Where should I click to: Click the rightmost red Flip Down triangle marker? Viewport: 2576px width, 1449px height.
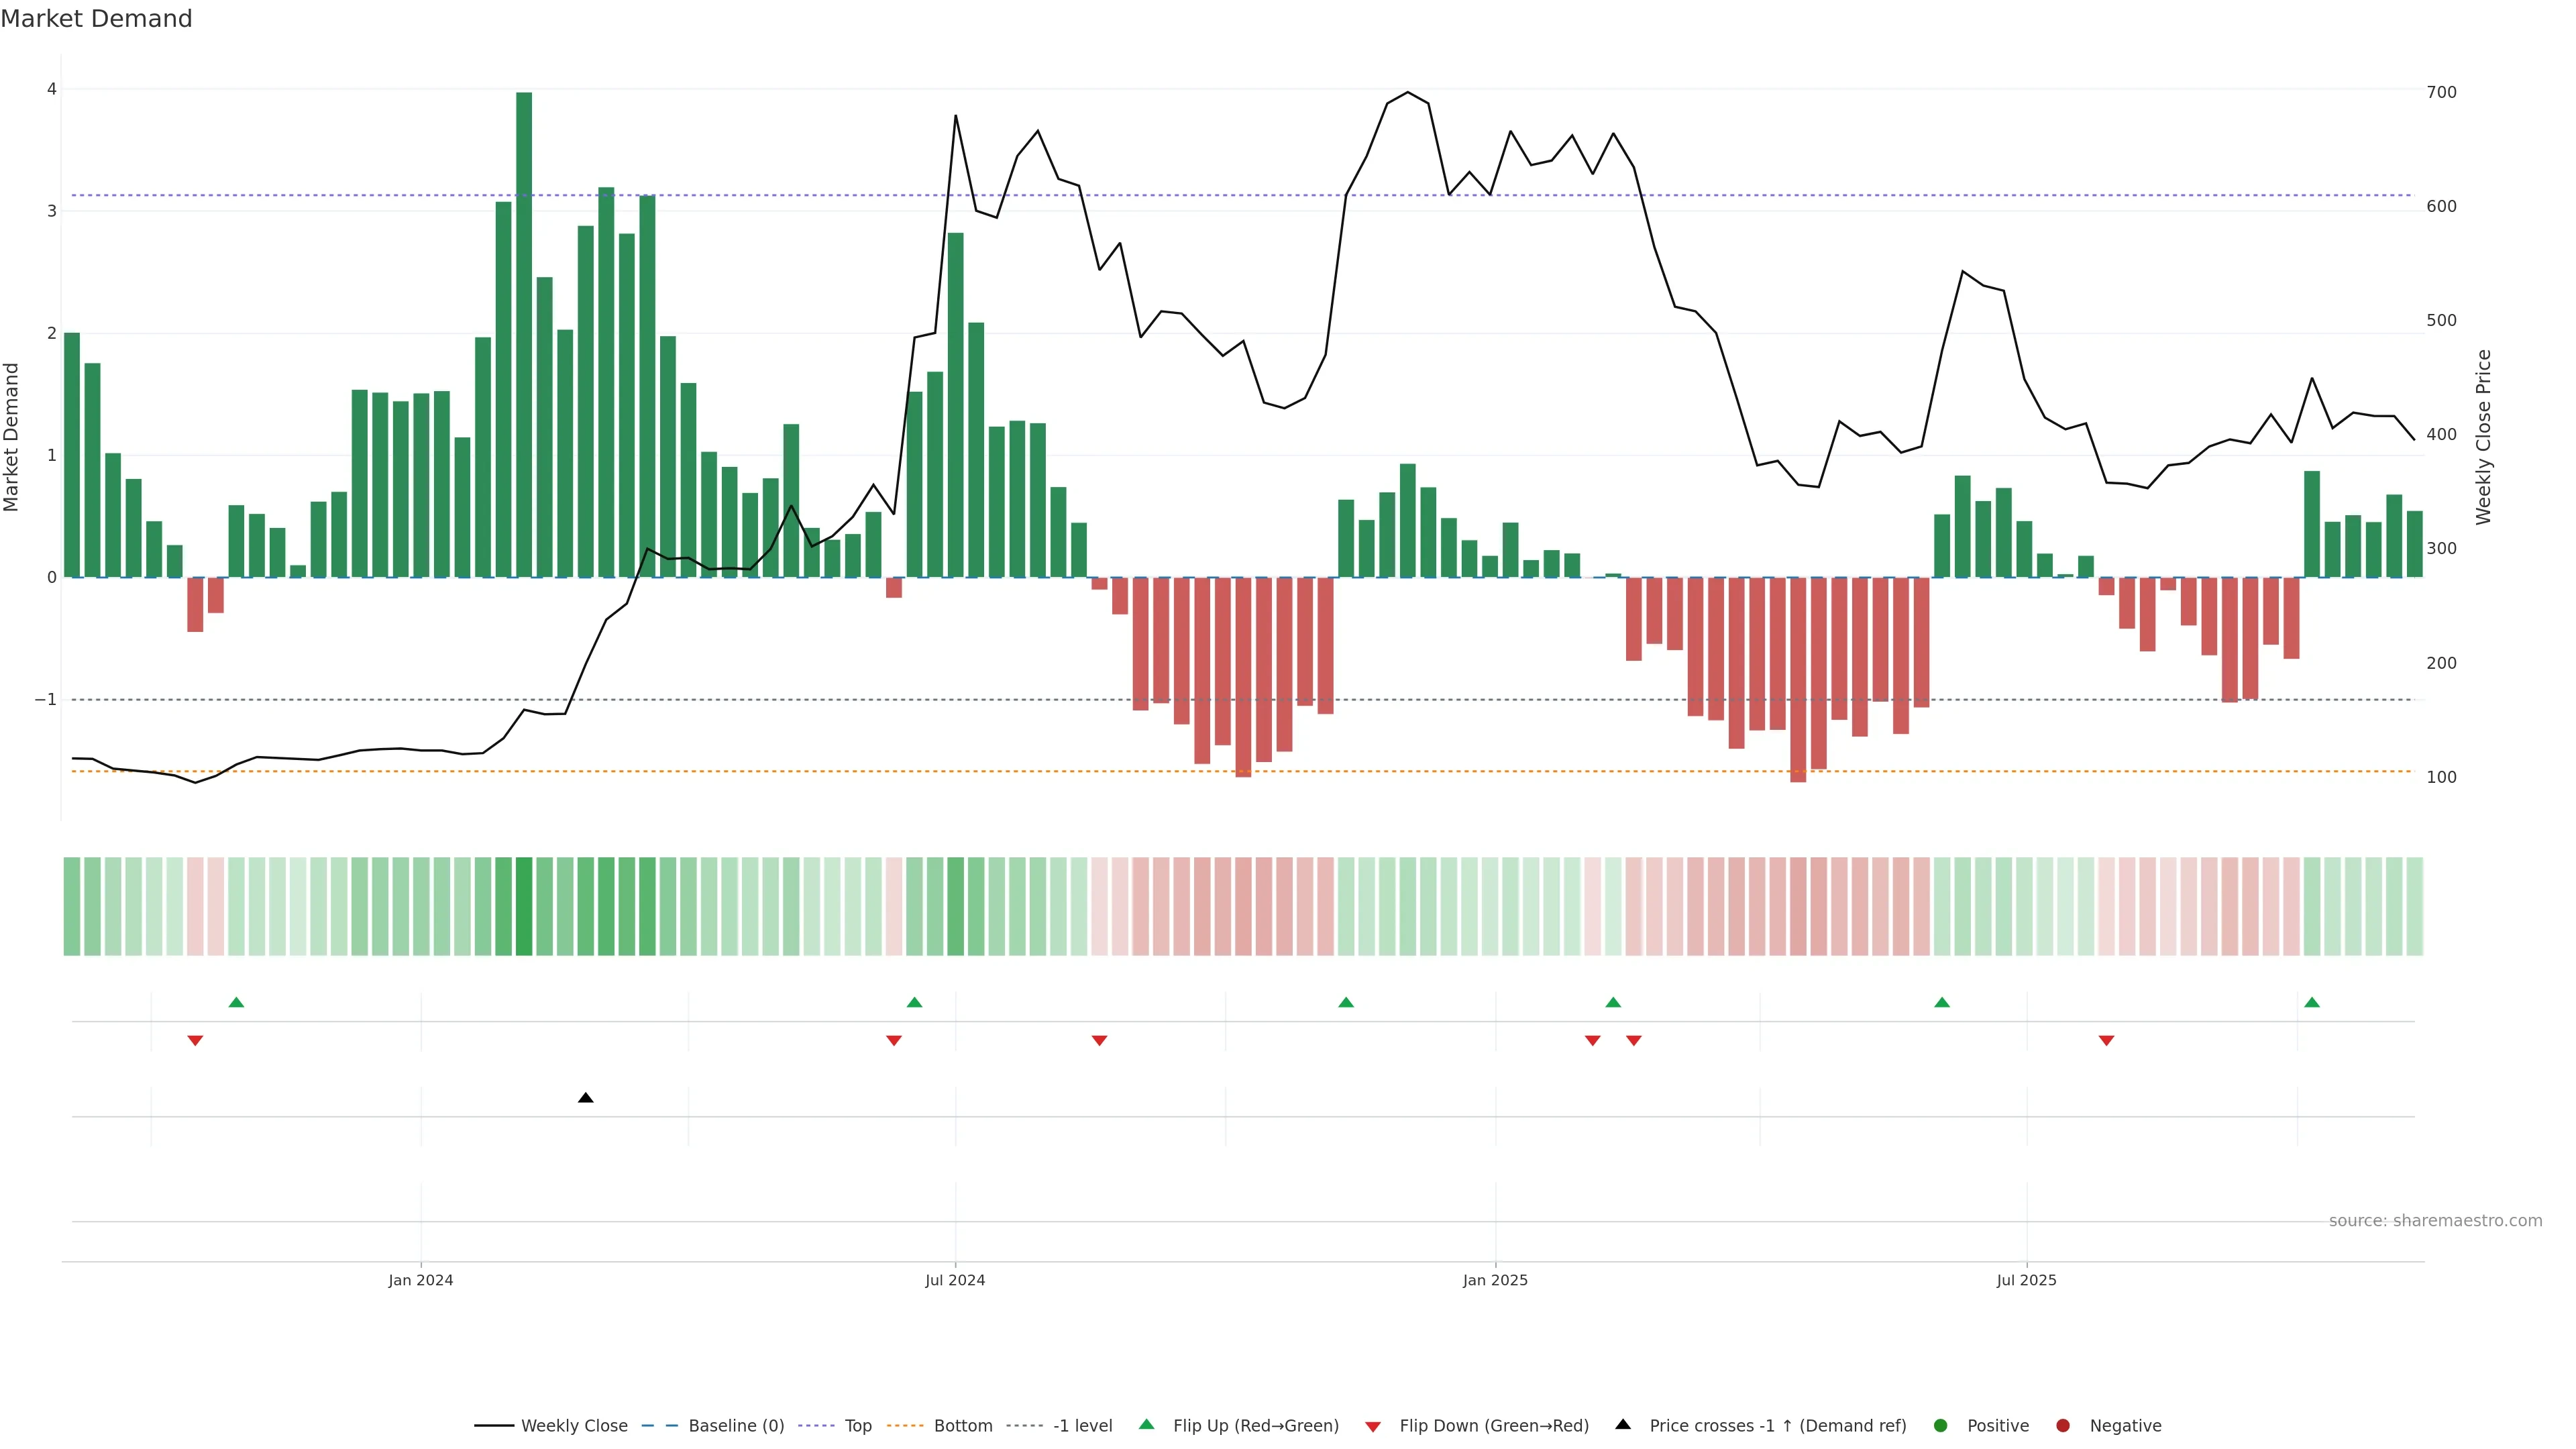[x=2106, y=1041]
